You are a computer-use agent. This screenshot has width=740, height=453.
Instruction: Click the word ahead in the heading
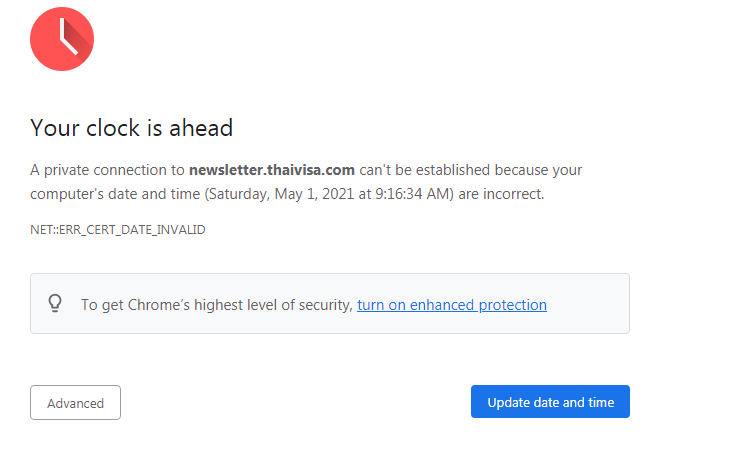click(x=201, y=128)
